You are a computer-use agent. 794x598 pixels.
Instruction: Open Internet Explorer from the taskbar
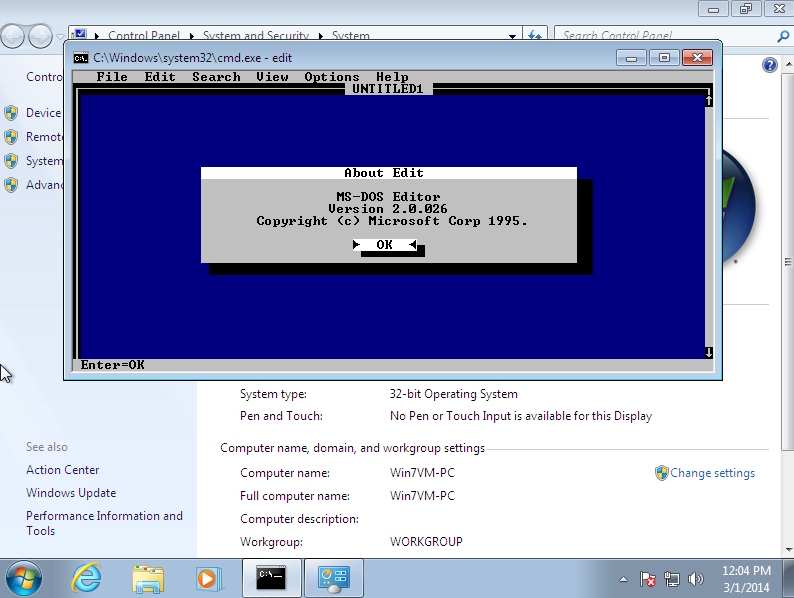[87, 578]
